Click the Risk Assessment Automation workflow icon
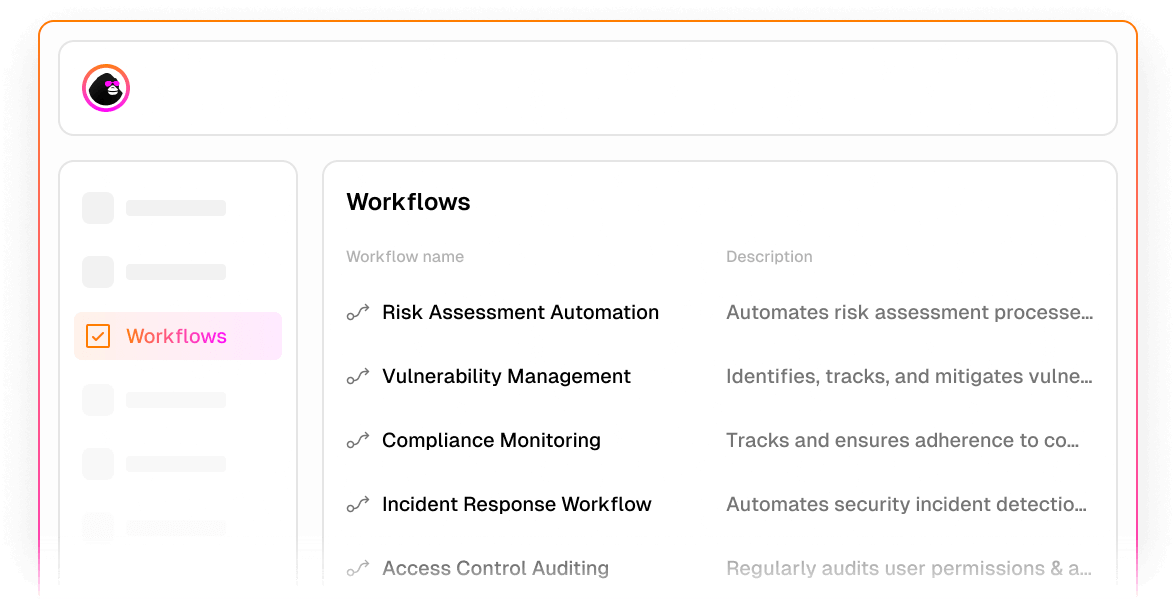 tap(358, 312)
